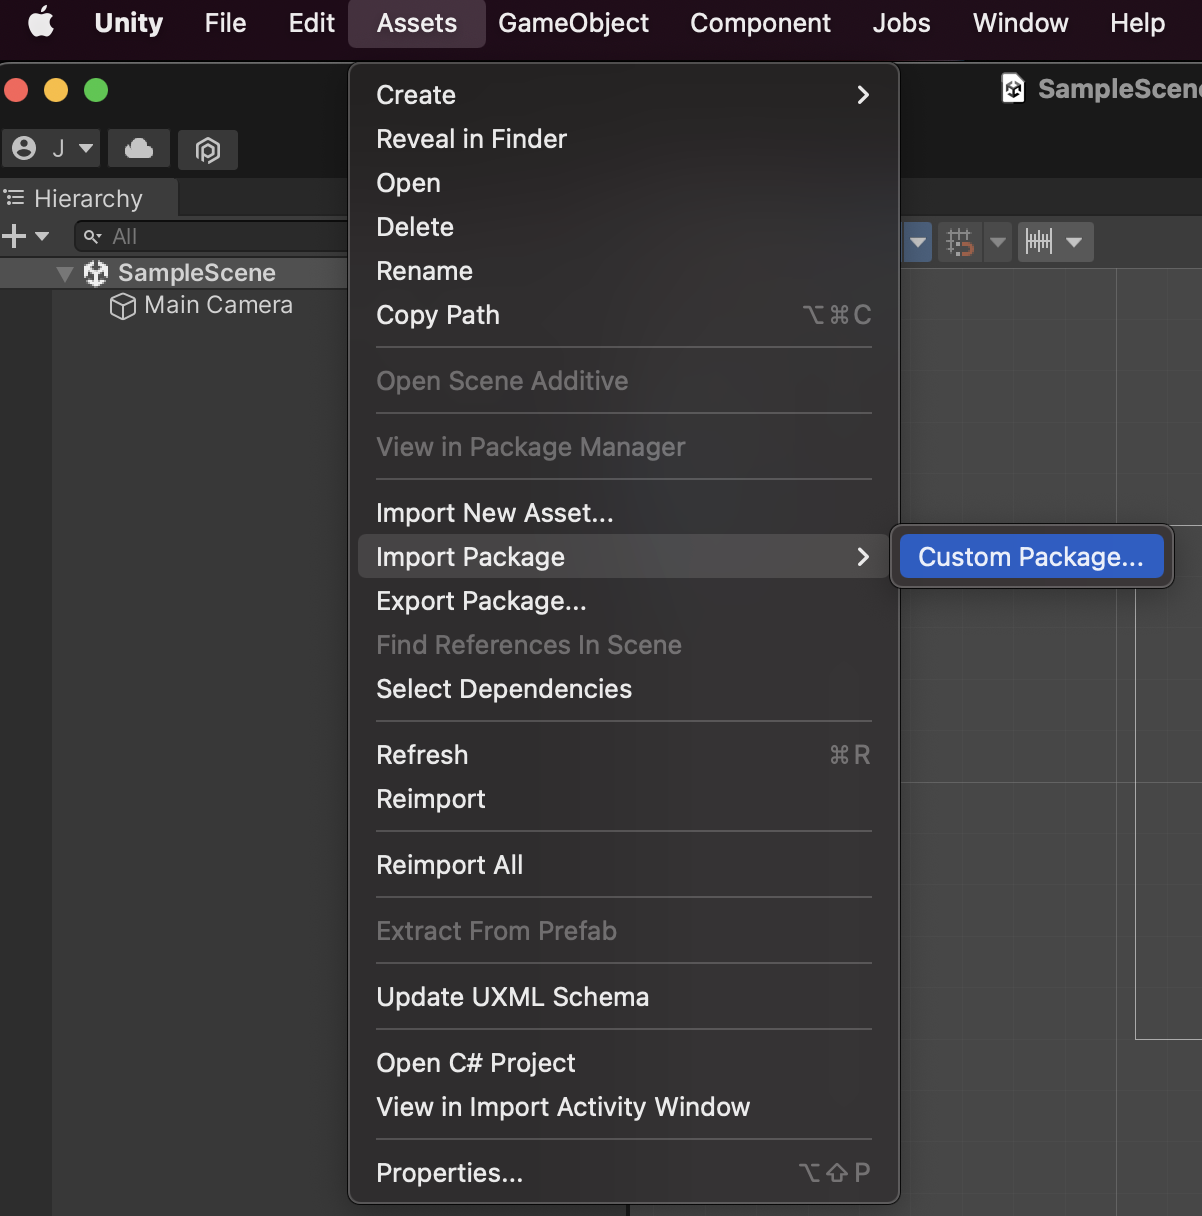The width and height of the screenshot is (1202, 1216).
Task: Choose Reimport
Action: (623, 799)
